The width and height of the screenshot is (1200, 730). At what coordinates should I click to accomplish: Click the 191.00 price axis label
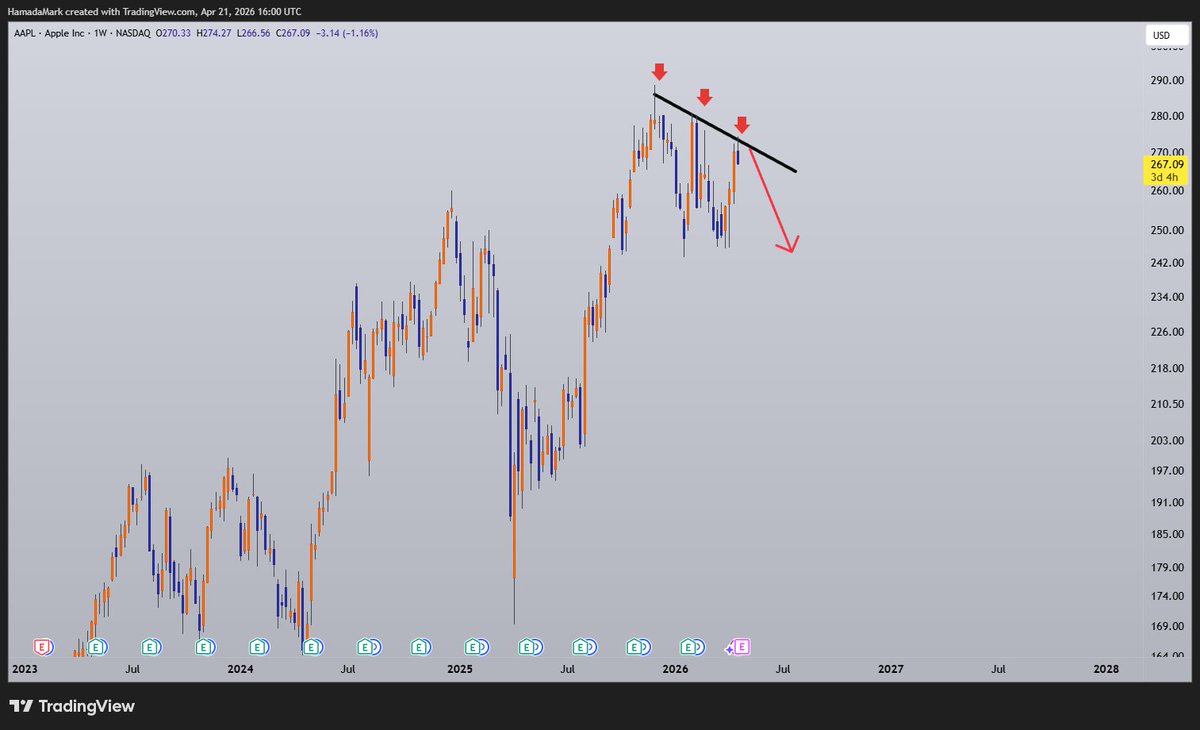(1167, 502)
